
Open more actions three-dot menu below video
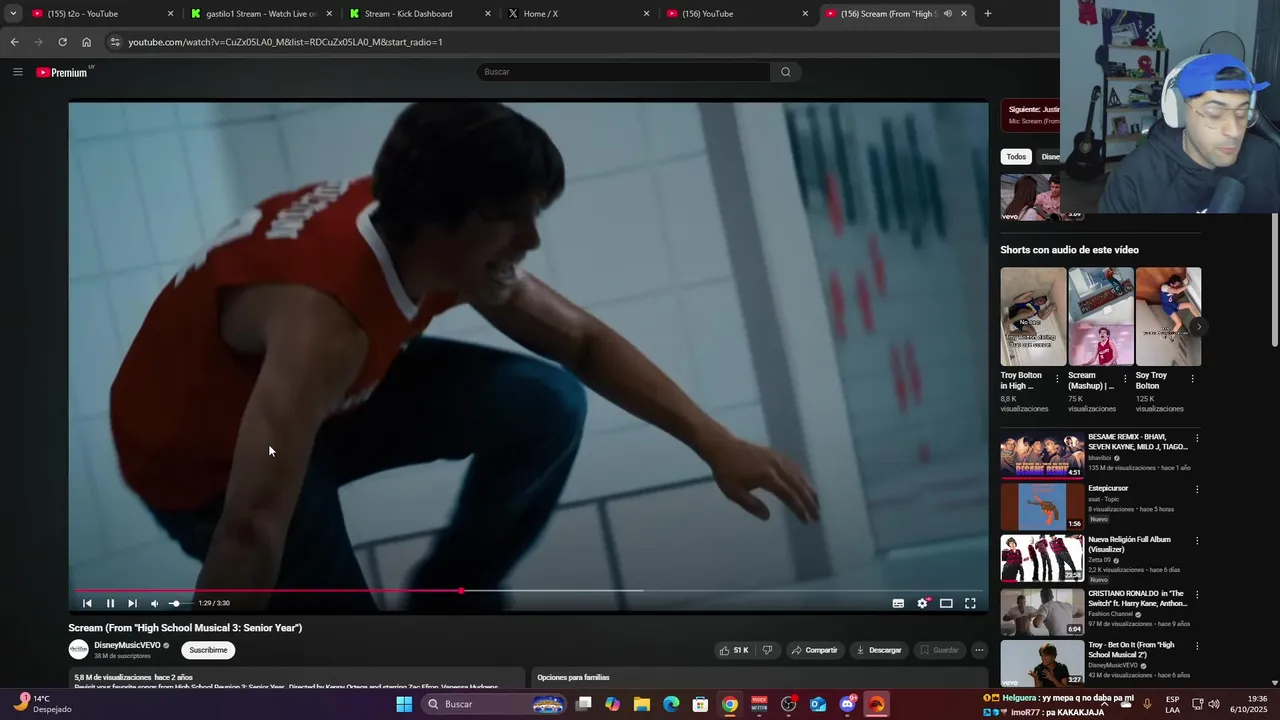coord(979,650)
